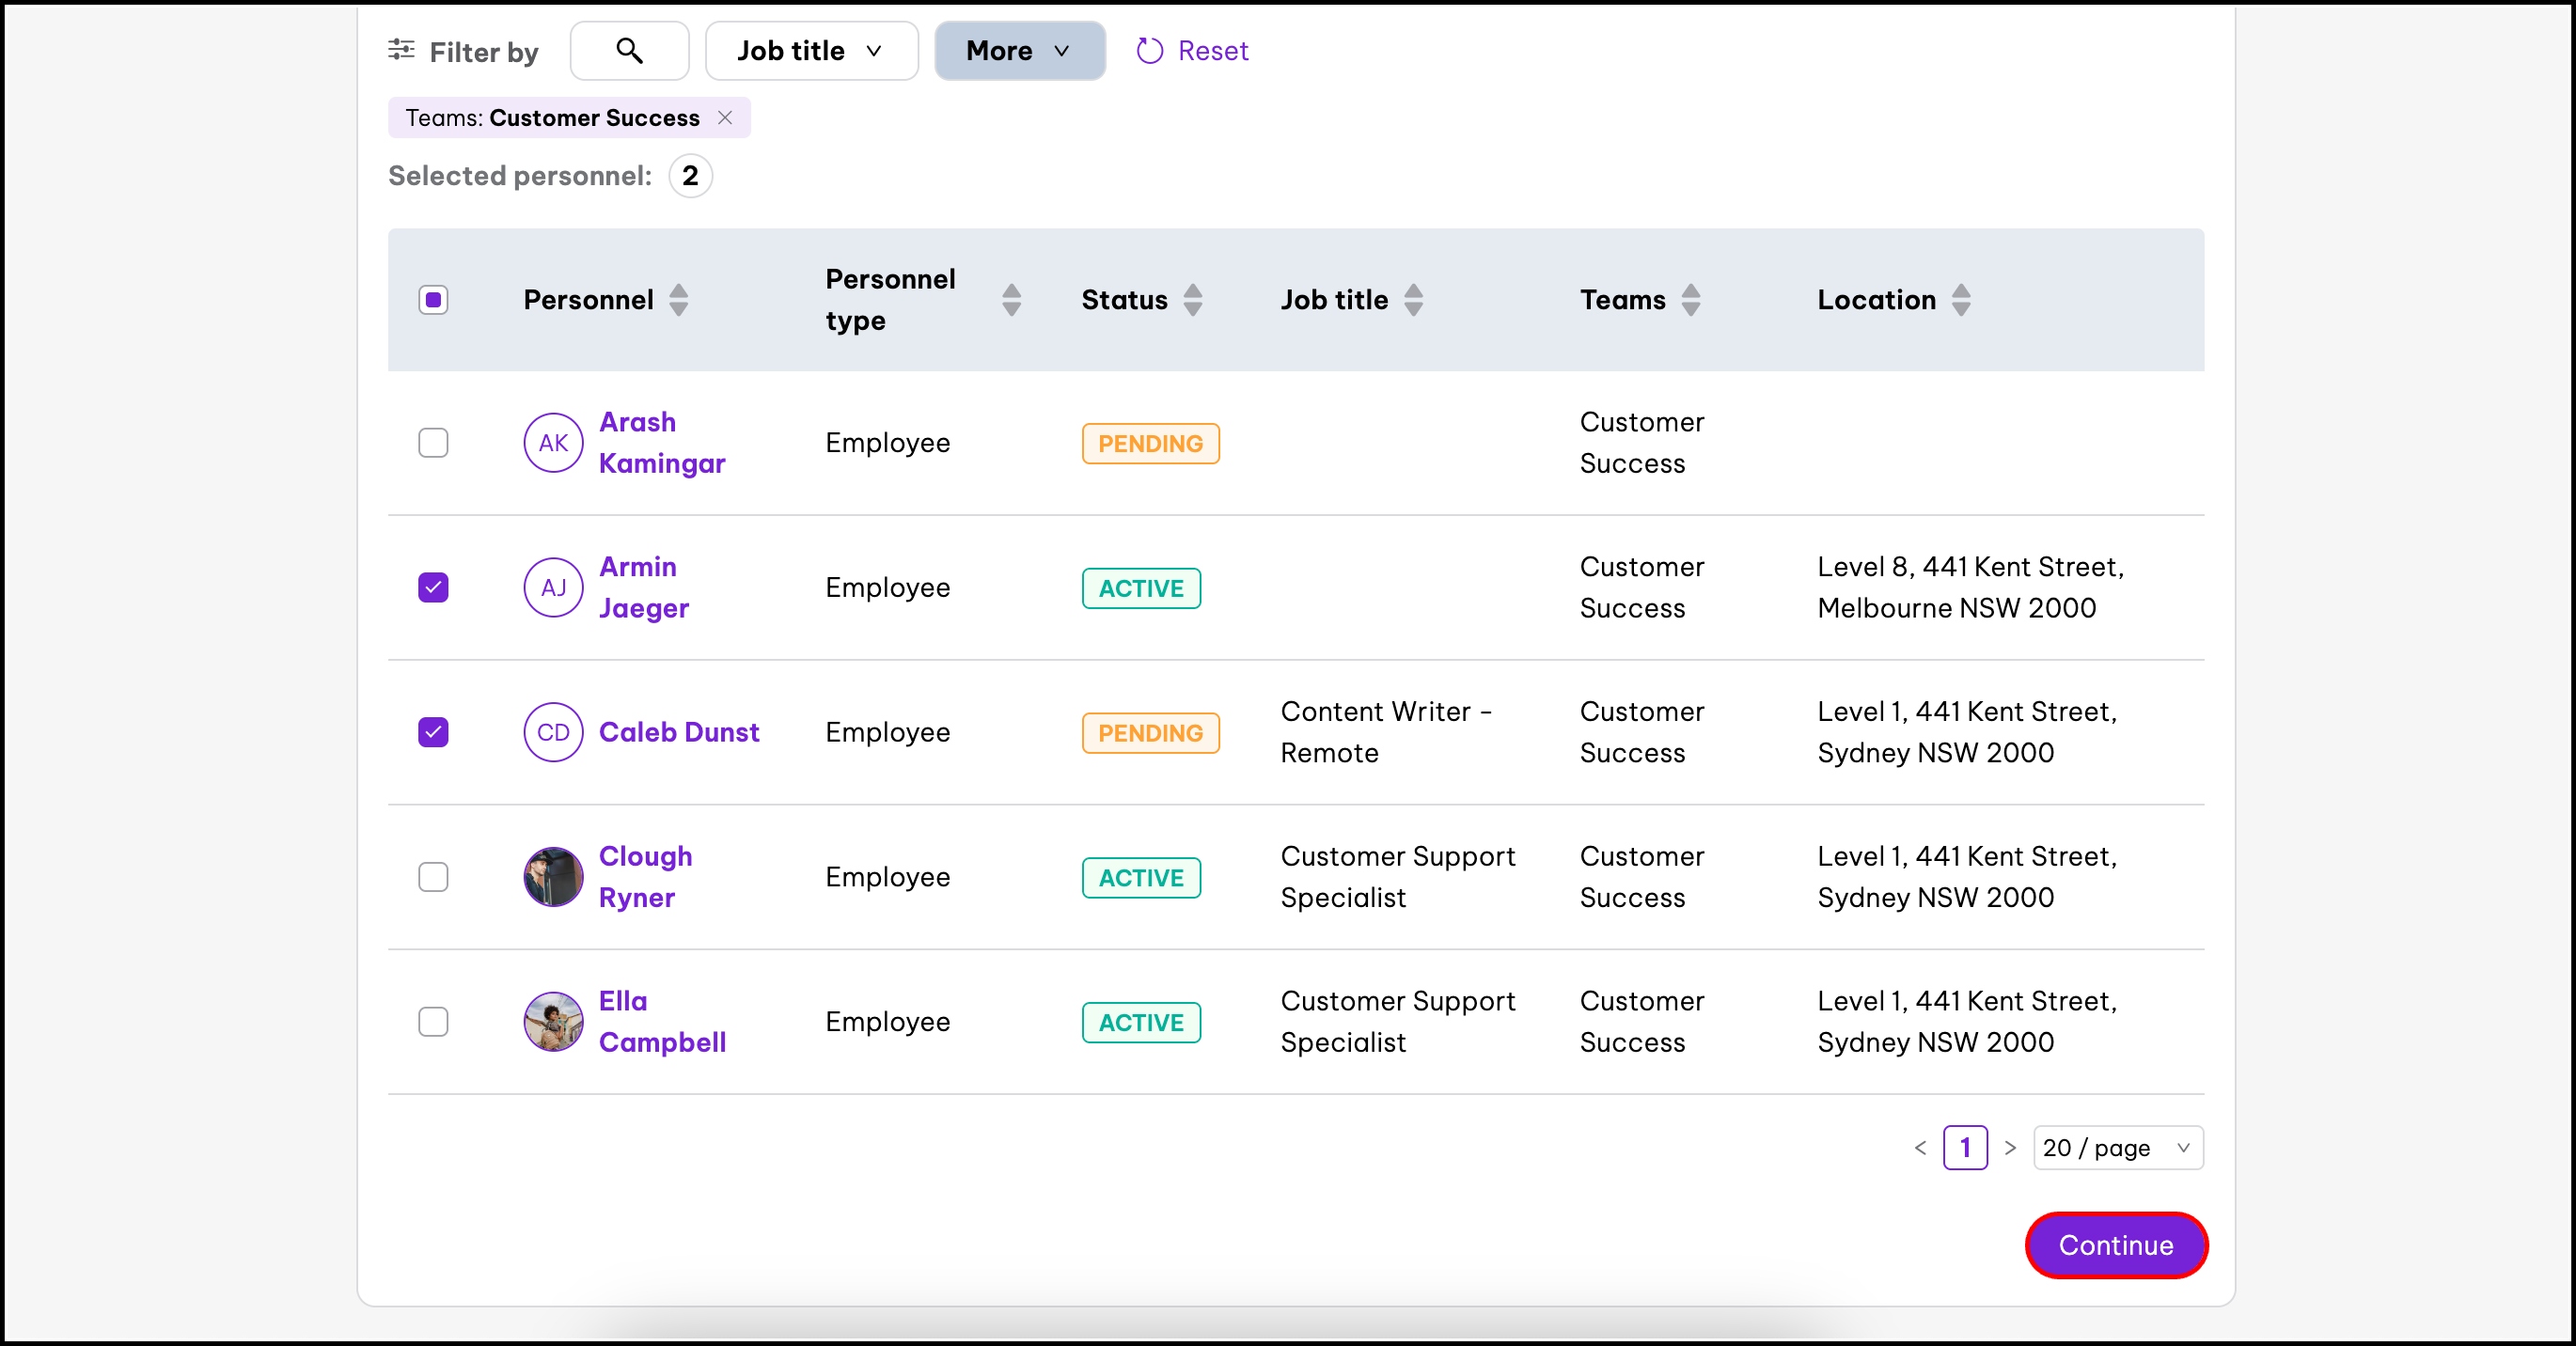Sort by Personnel column arrows

(678, 300)
